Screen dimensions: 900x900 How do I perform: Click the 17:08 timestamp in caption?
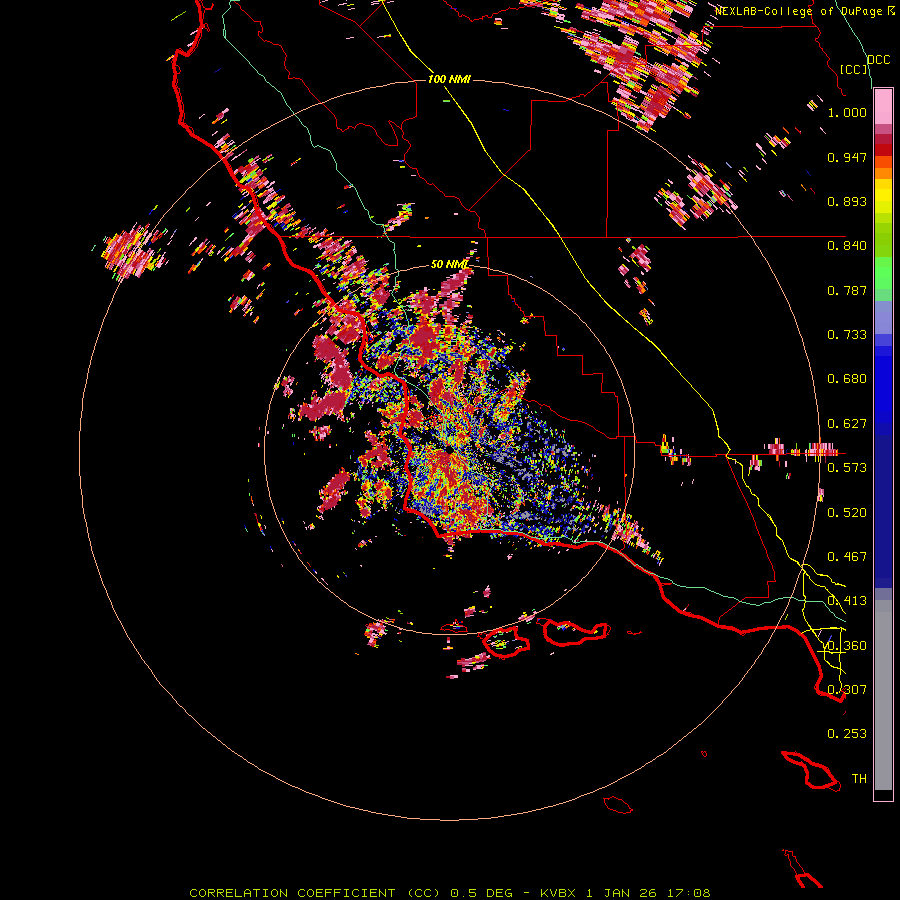[689, 893]
